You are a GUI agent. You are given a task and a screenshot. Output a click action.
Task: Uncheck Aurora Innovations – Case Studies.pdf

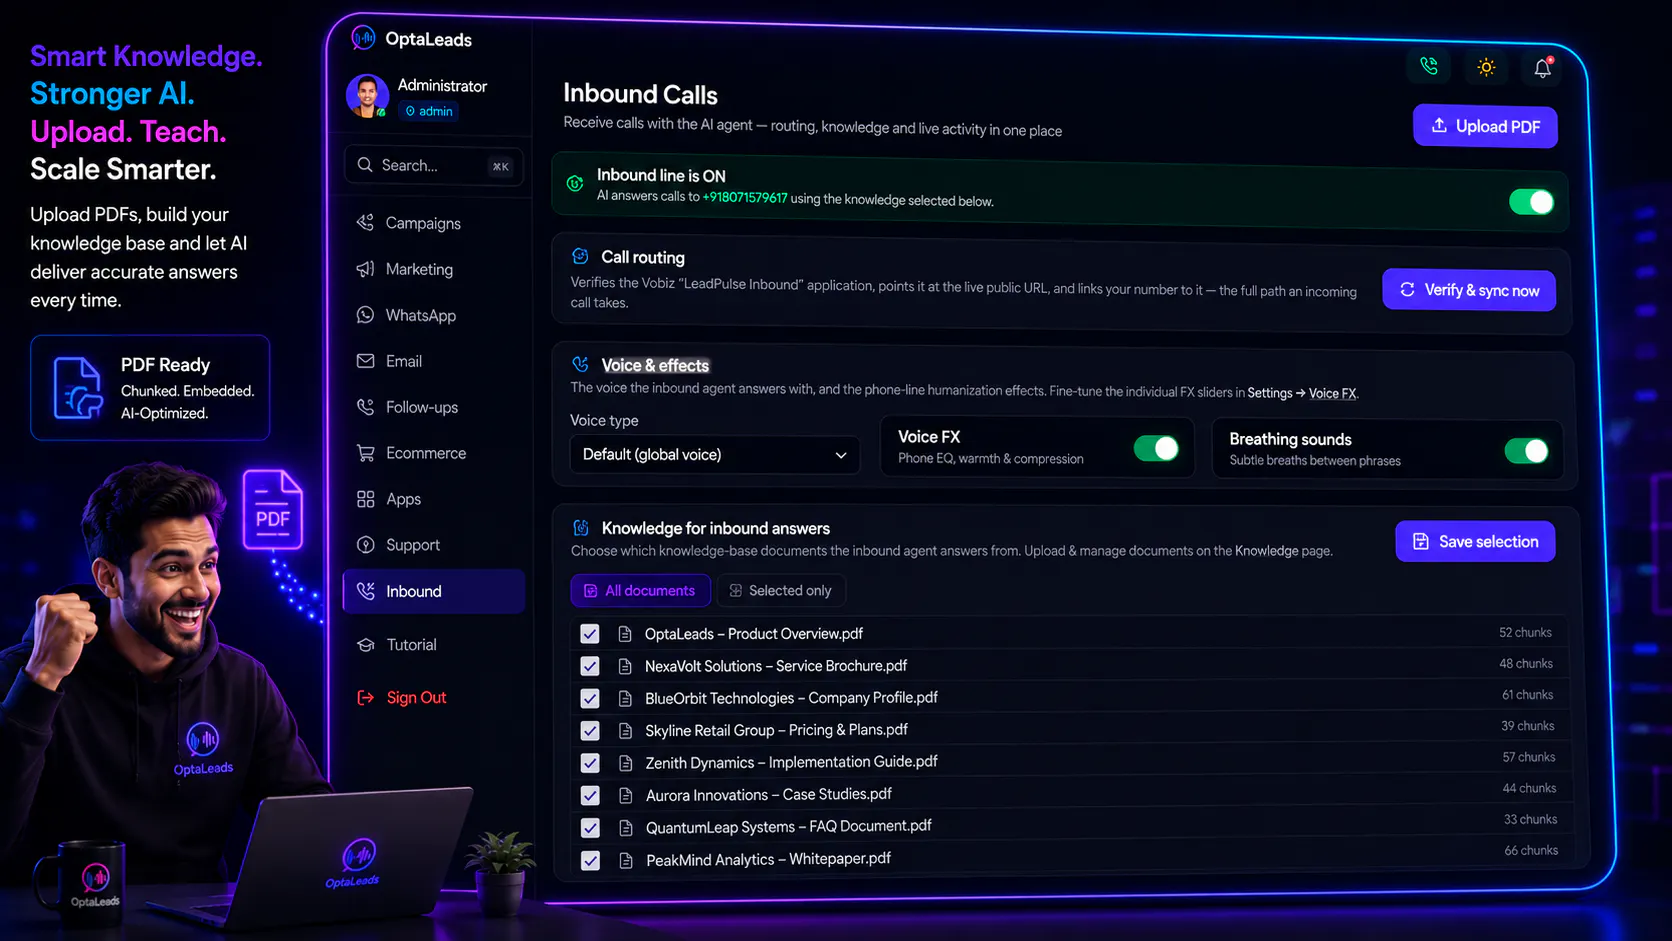(590, 795)
